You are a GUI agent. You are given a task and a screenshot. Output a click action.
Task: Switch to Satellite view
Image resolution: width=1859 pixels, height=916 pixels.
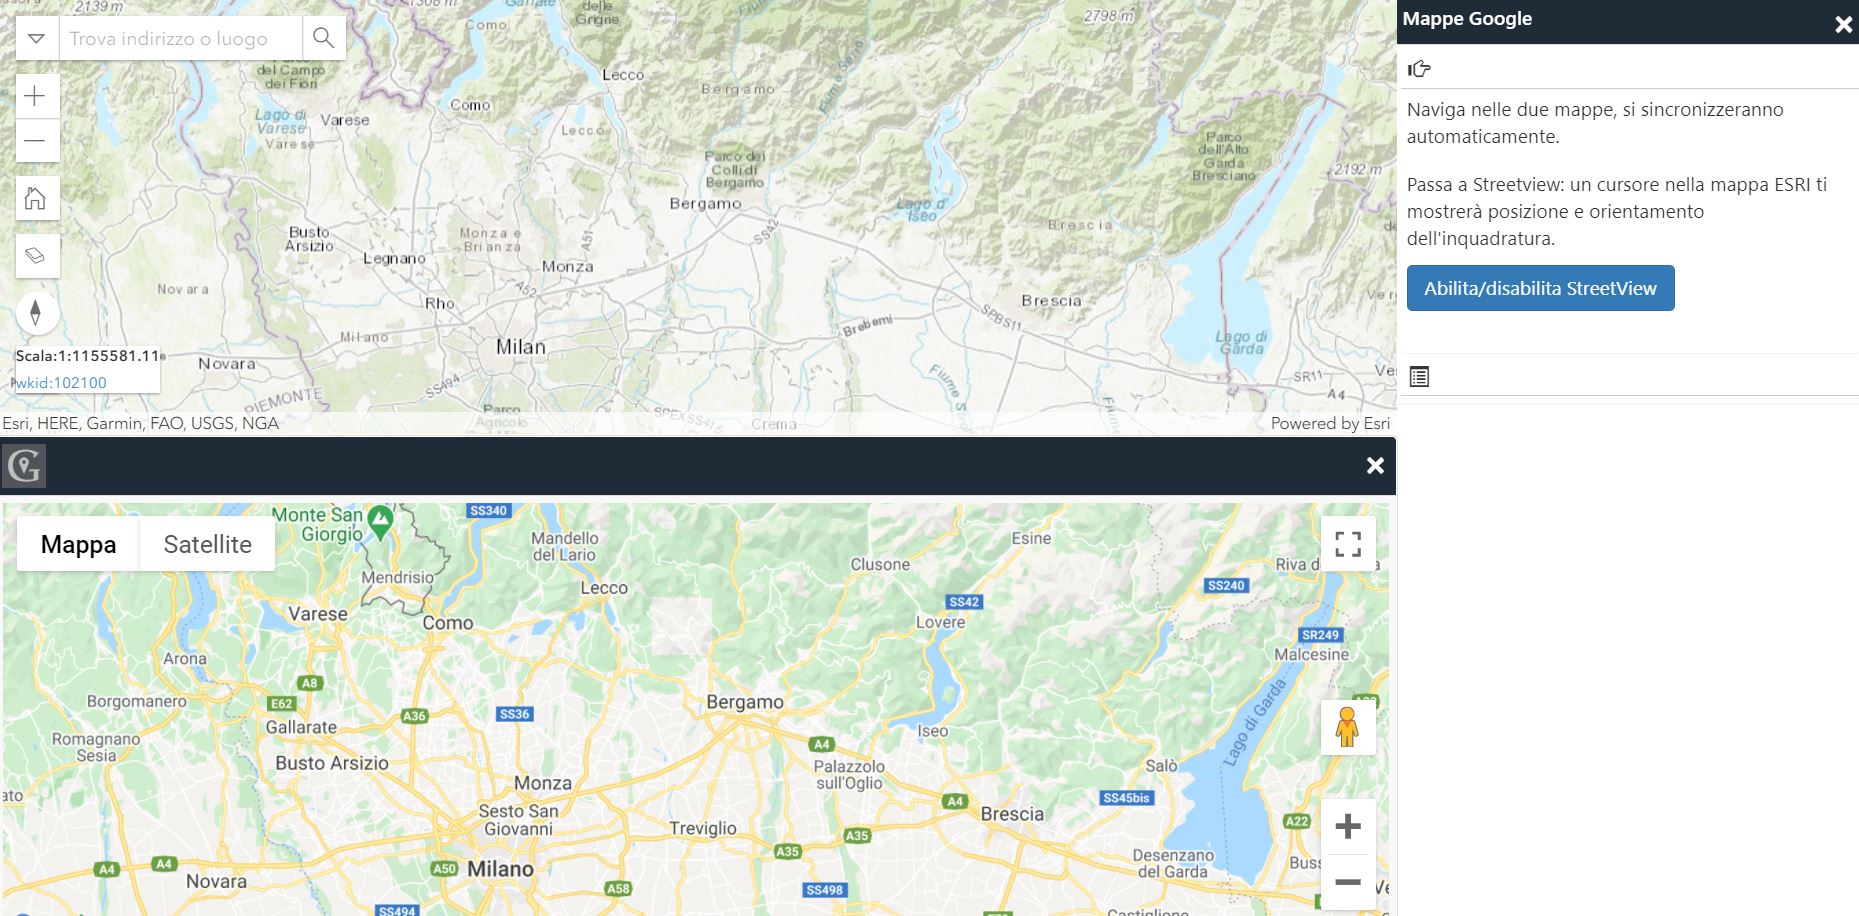tap(207, 544)
